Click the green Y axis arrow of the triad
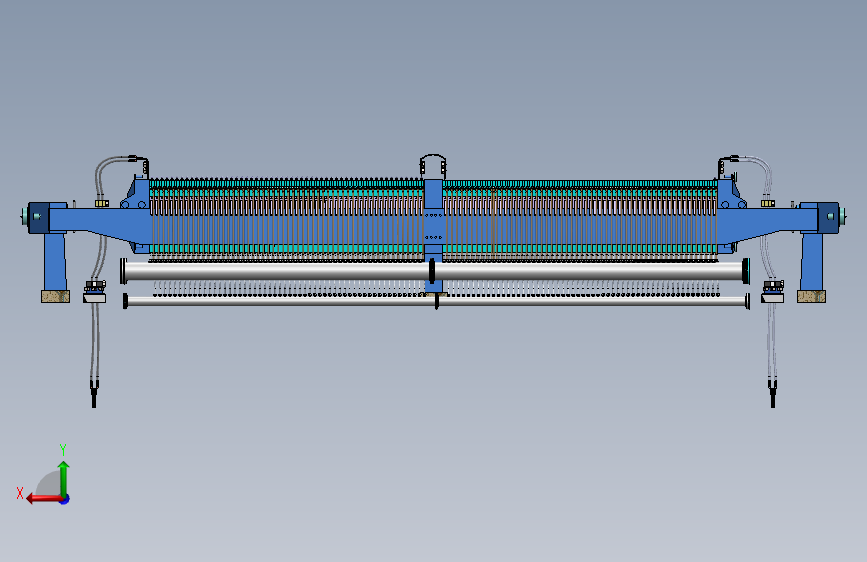867x562 pixels. (64, 479)
